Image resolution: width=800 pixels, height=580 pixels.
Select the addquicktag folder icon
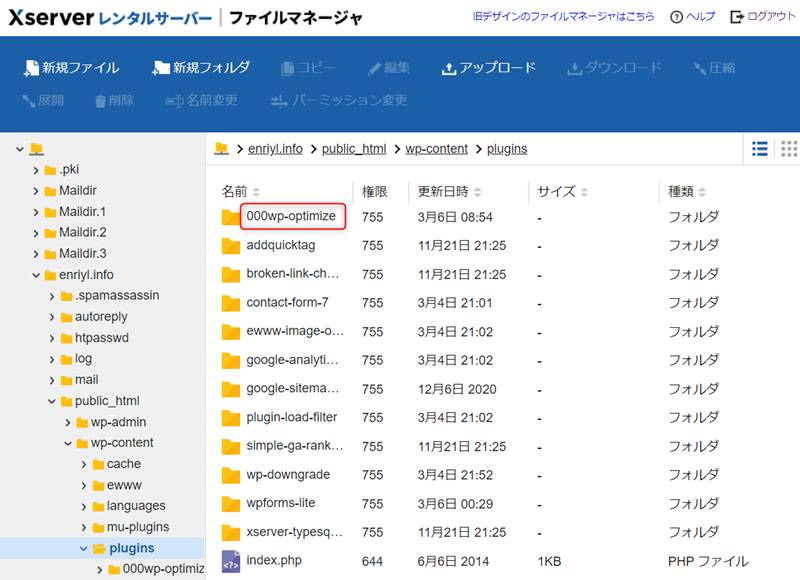231,246
